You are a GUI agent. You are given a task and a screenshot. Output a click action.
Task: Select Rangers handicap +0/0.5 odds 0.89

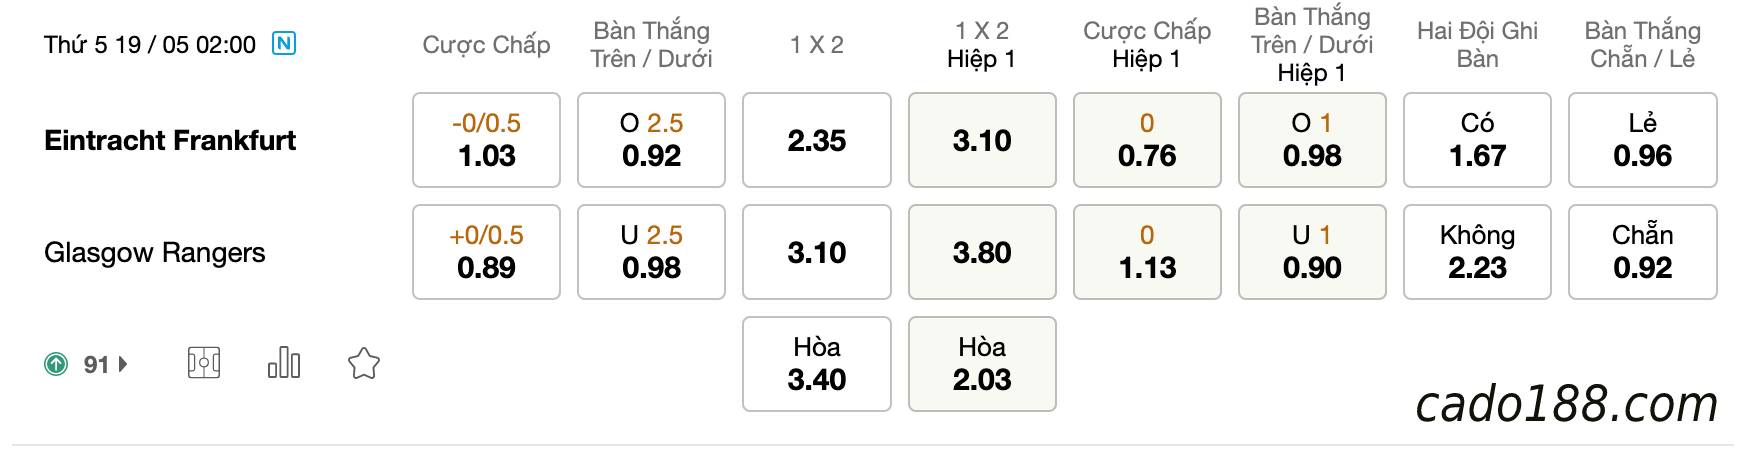[x=486, y=252]
